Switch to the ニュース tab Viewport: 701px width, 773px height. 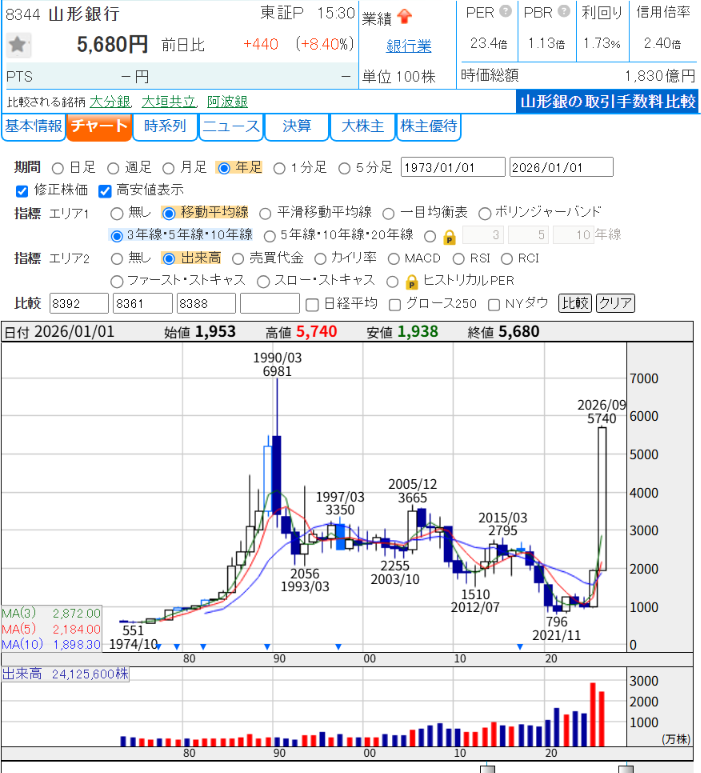point(231,127)
